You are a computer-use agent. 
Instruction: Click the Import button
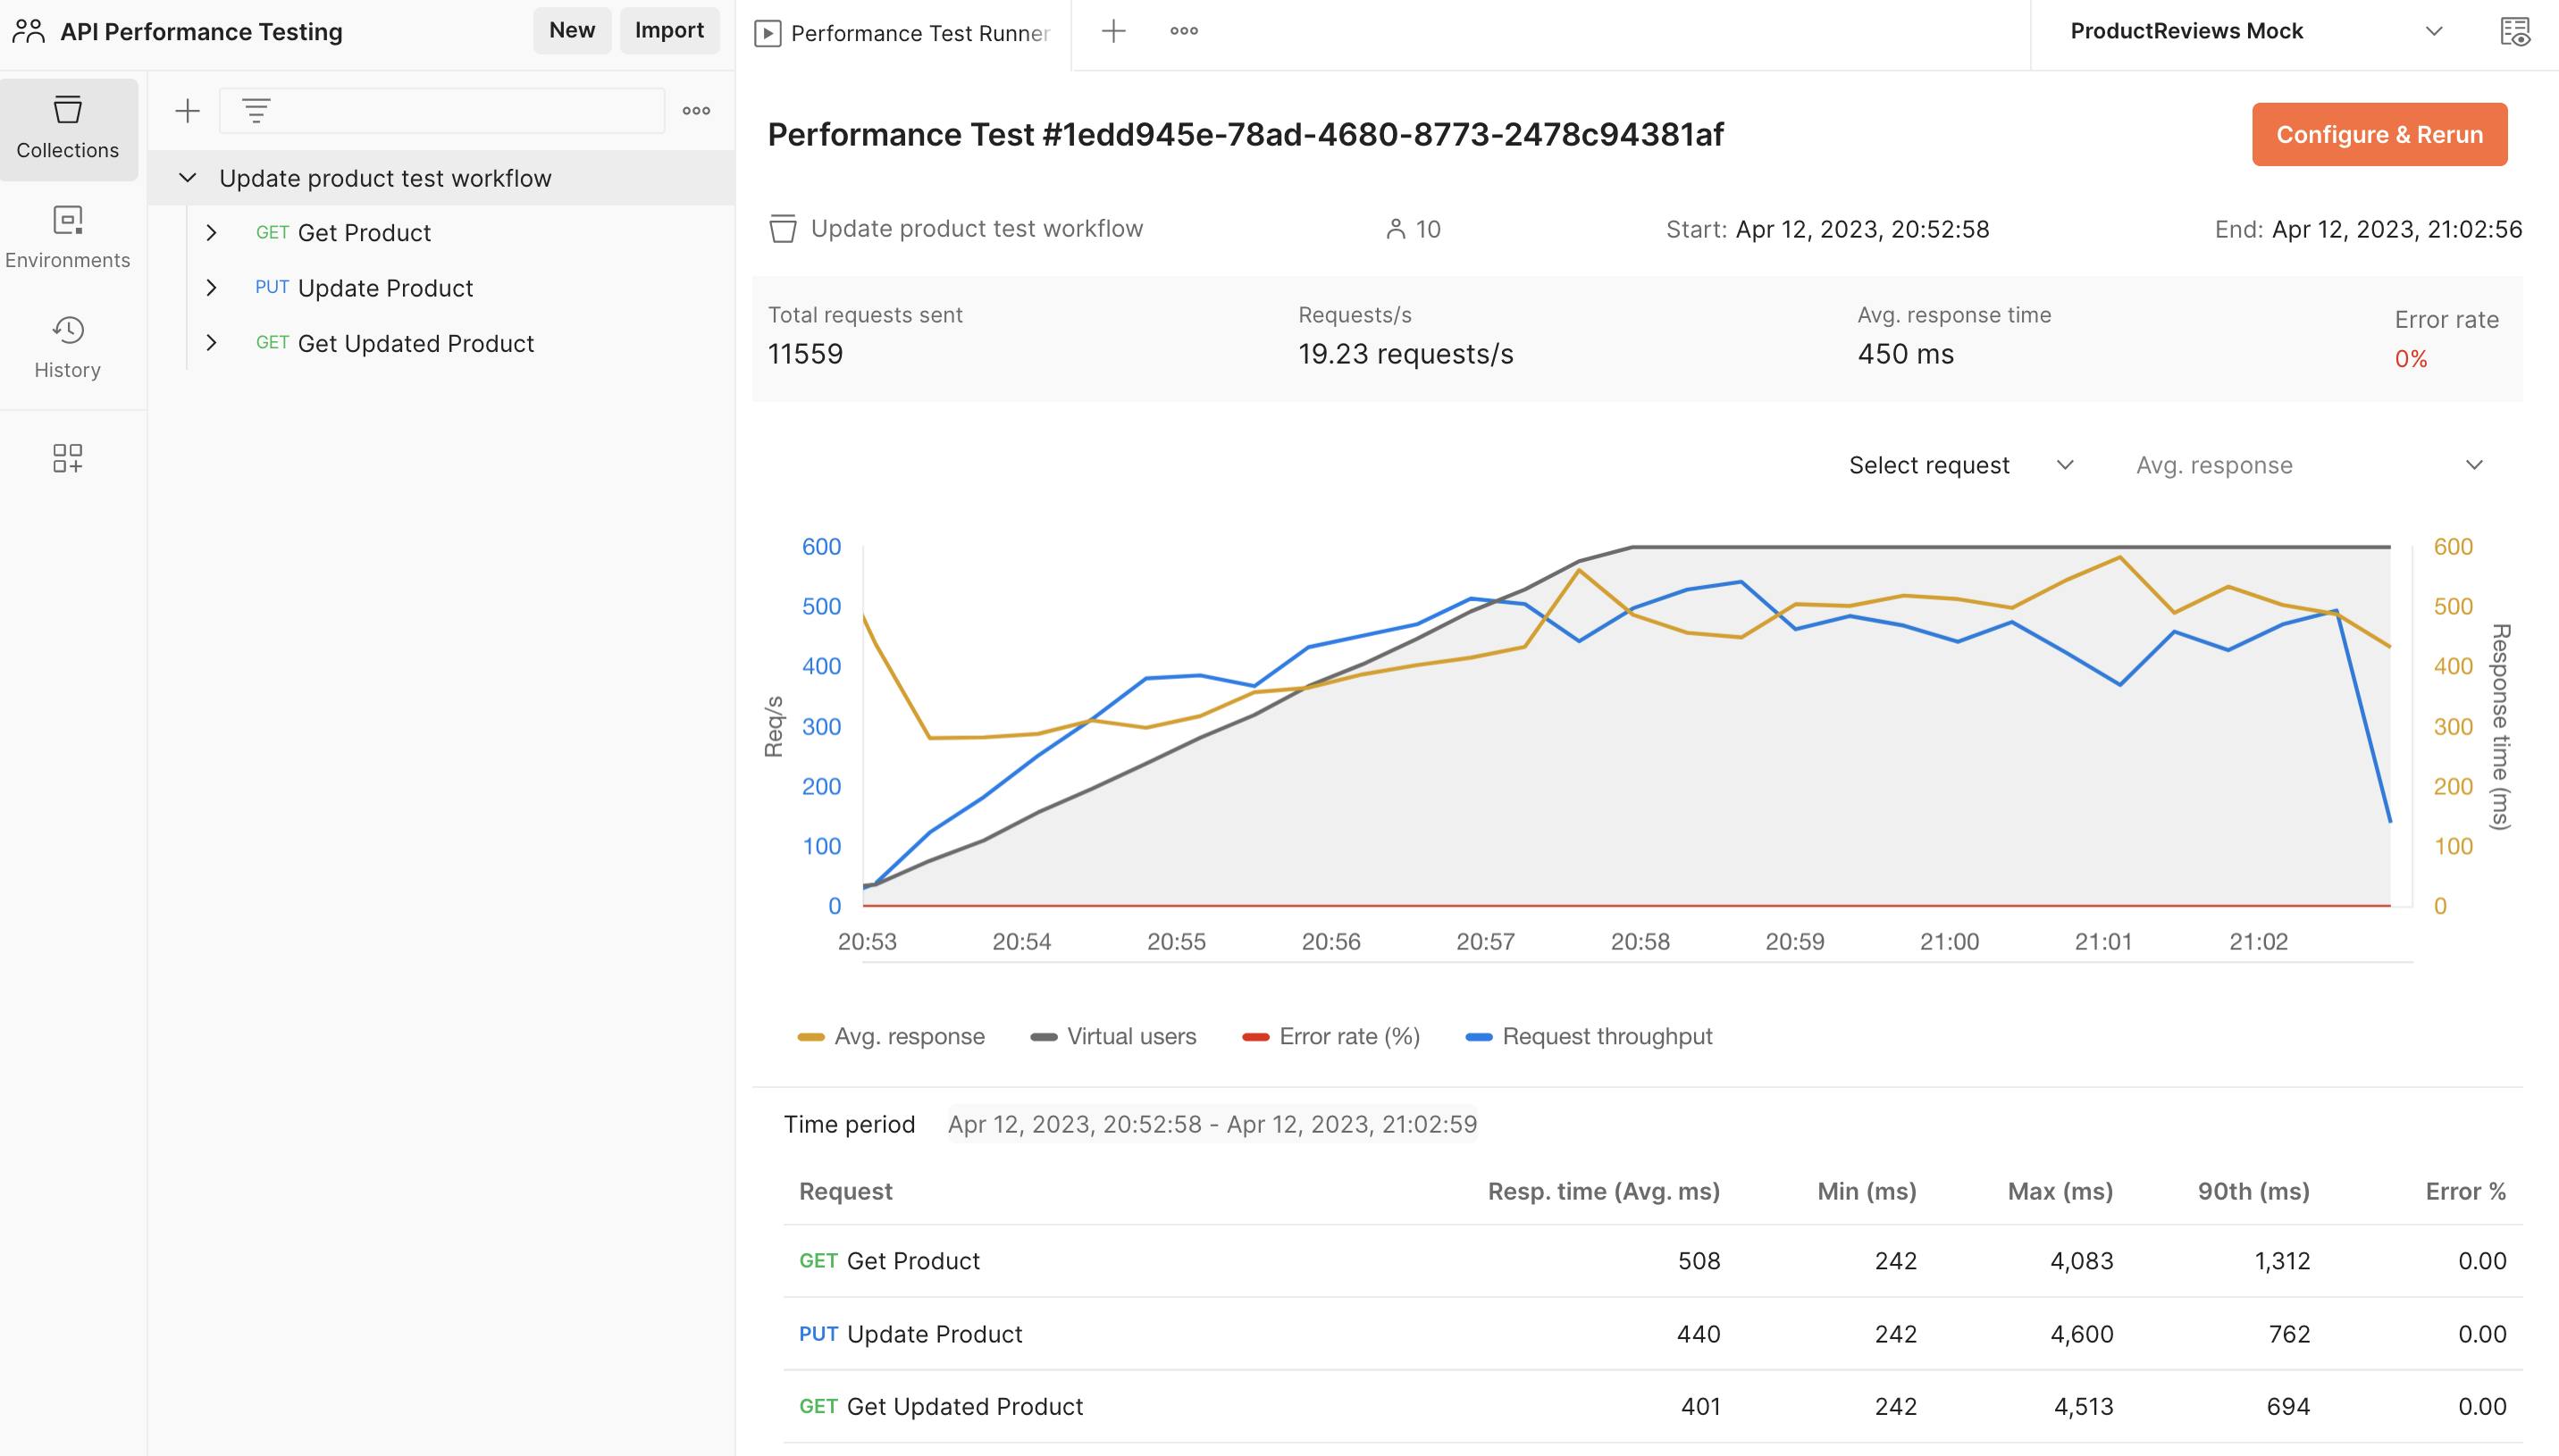coord(669,31)
